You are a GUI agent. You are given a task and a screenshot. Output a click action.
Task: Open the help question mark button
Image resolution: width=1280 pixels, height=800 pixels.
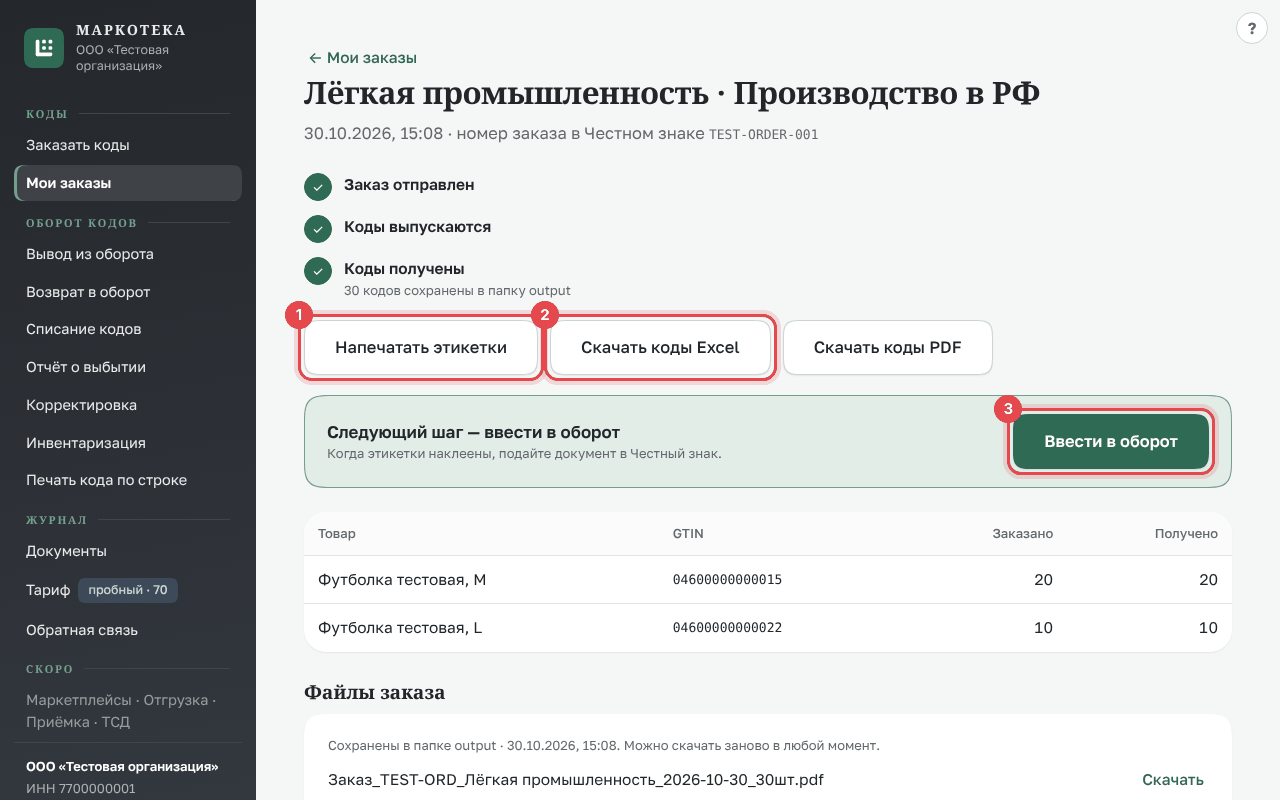[x=1252, y=28]
